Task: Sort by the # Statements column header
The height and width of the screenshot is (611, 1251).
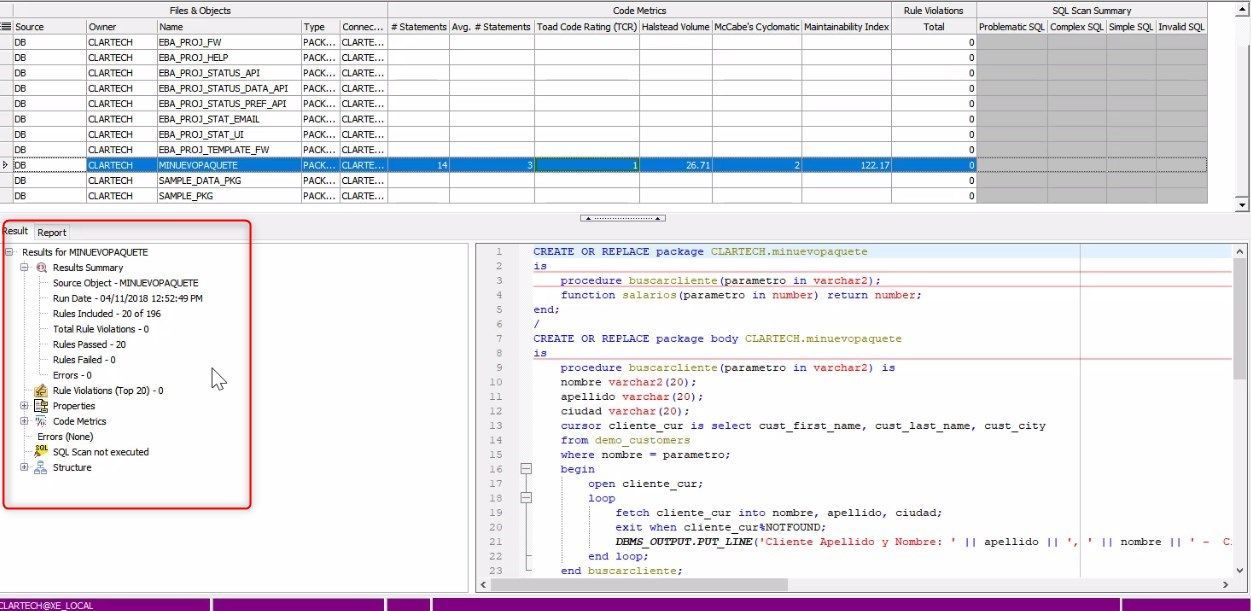Action: click(x=418, y=27)
